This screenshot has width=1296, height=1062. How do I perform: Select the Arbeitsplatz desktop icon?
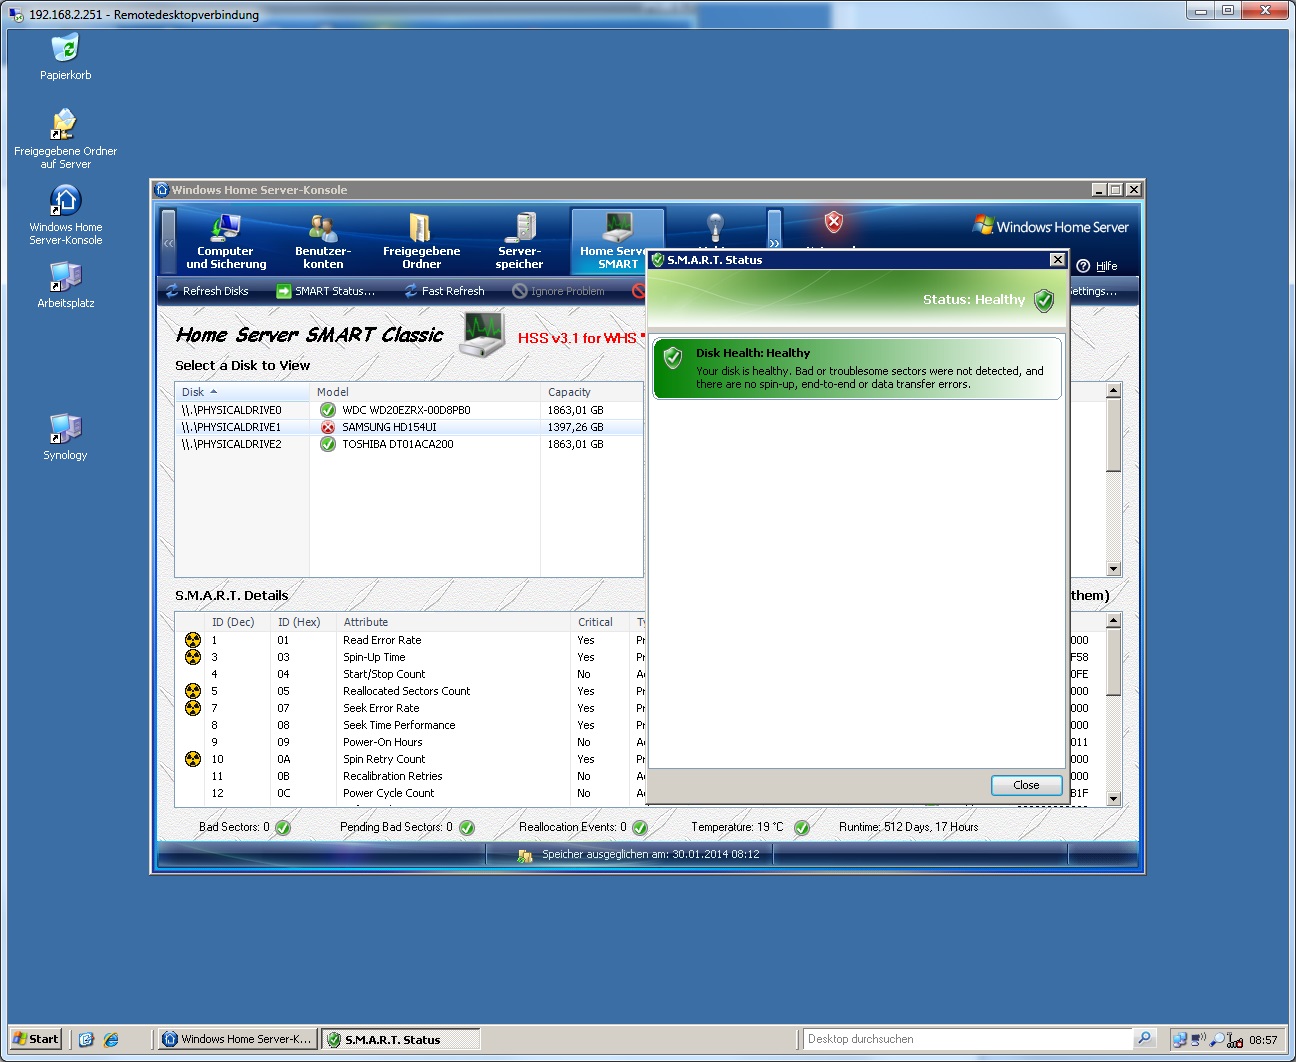click(x=65, y=284)
